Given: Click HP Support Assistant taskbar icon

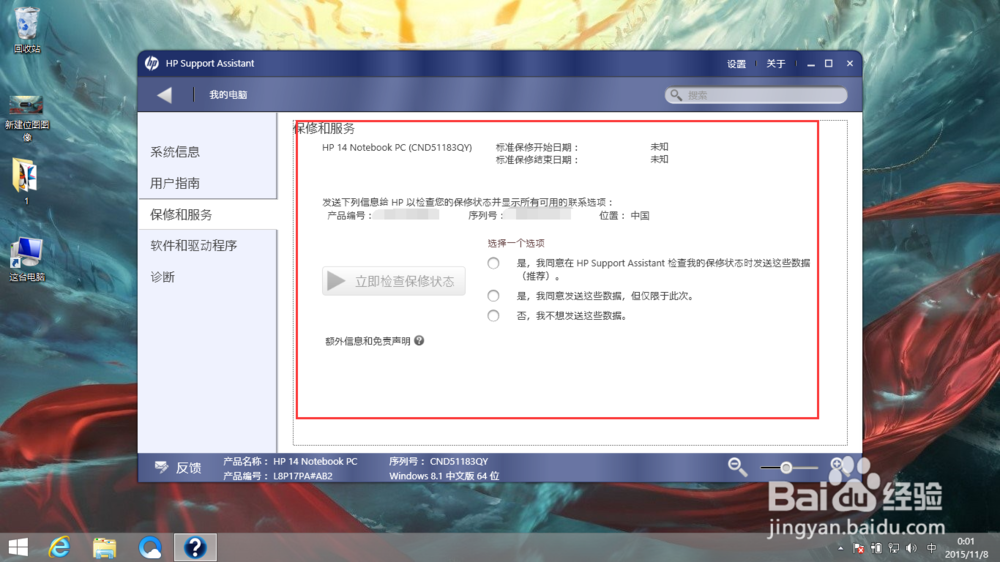Looking at the screenshot, I should pos(195,547).
